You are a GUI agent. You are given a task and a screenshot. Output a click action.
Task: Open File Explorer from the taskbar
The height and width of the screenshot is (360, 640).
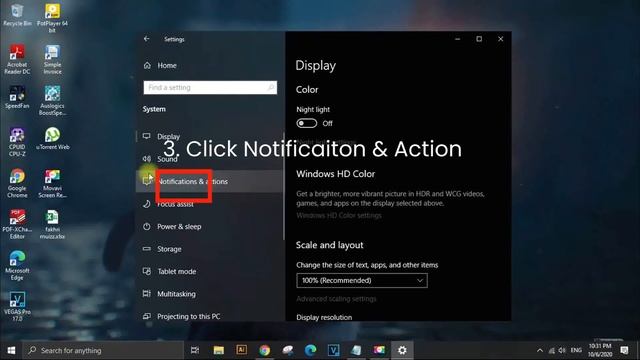218,350
